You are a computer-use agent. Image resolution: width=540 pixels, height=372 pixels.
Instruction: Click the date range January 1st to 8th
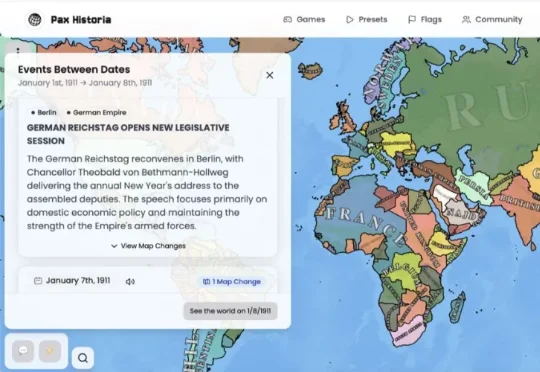[x=85, y=83]
